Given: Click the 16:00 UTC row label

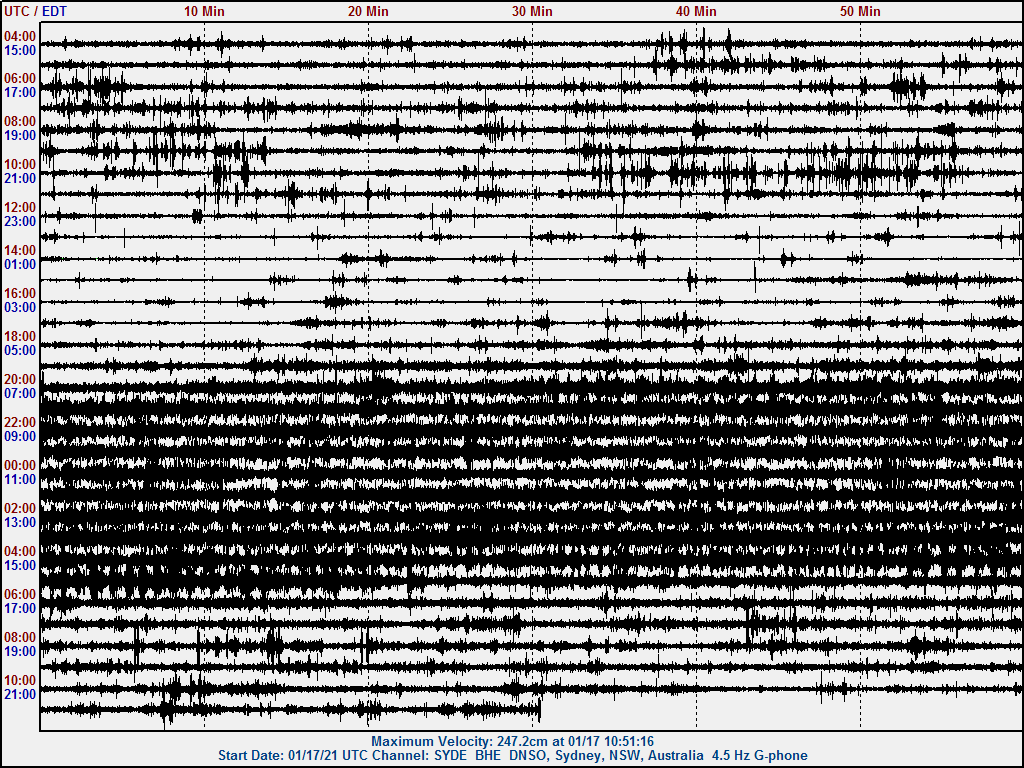Looking at the screenshot, I should 20,293.
